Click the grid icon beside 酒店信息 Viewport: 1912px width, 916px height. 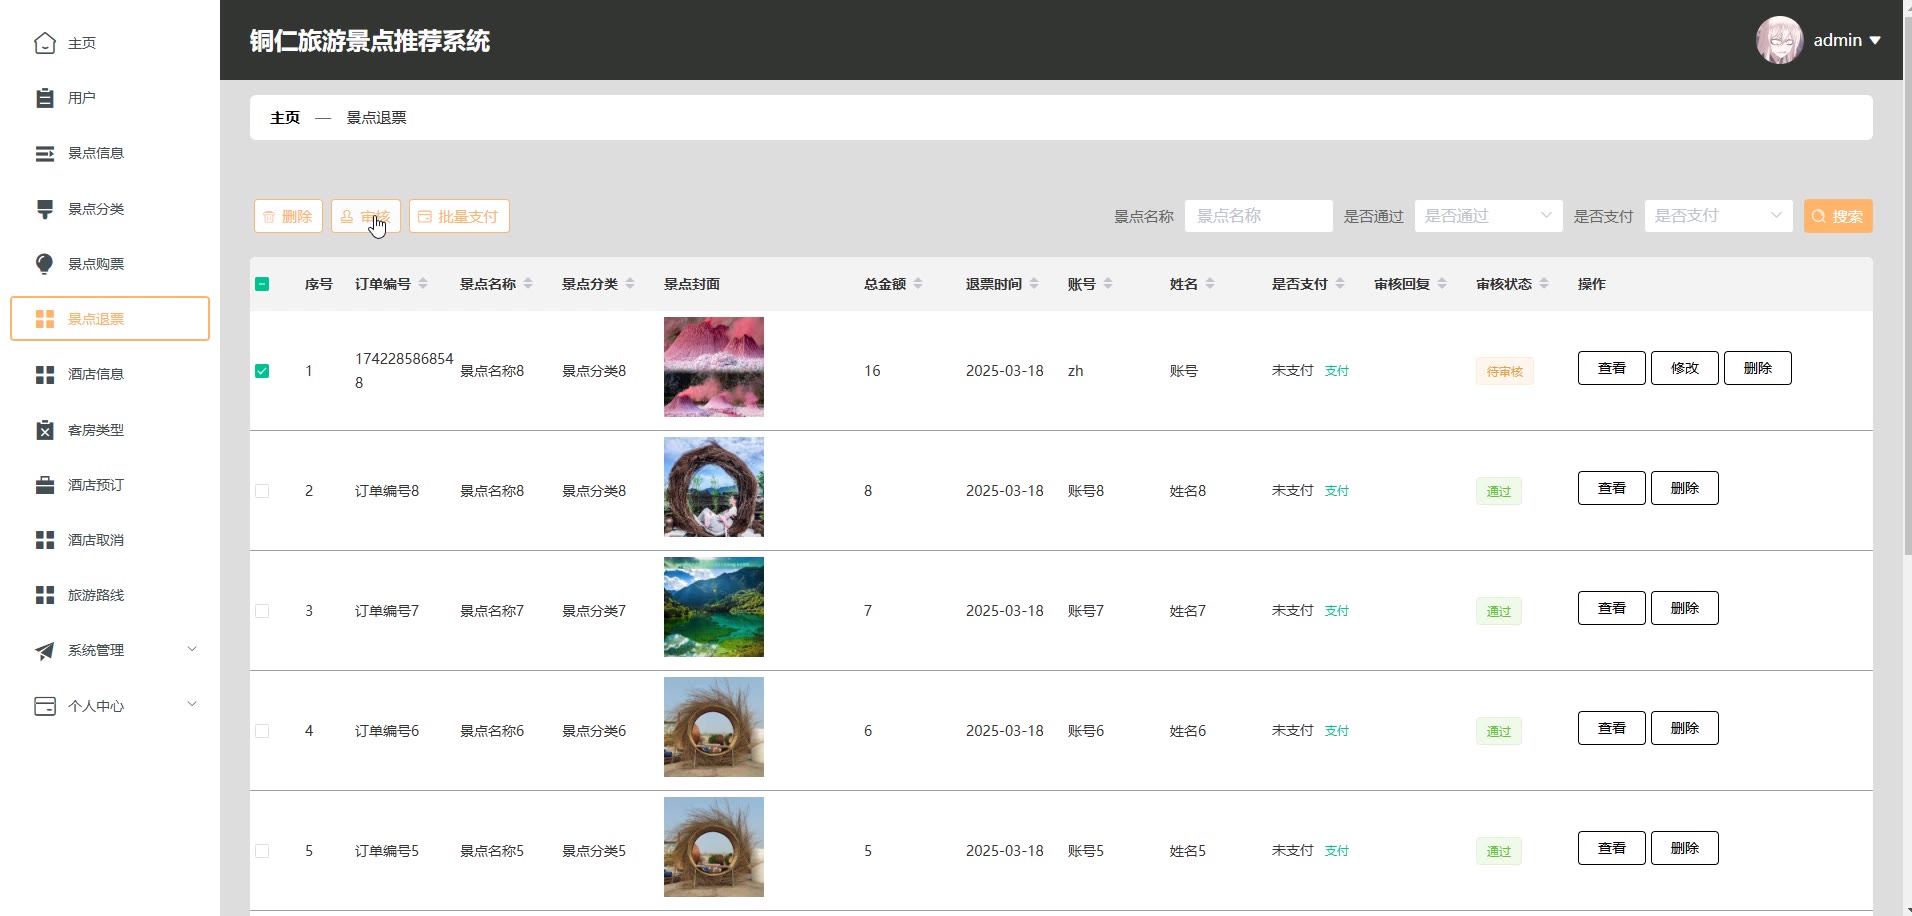[x=45, y=374]
